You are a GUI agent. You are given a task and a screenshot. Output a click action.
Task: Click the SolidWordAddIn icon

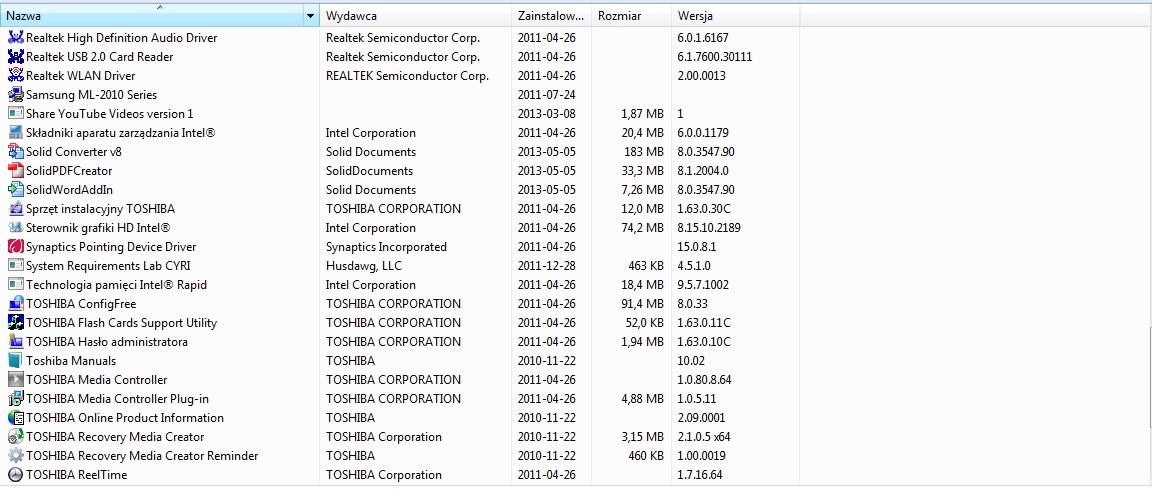tap(15, 190)
